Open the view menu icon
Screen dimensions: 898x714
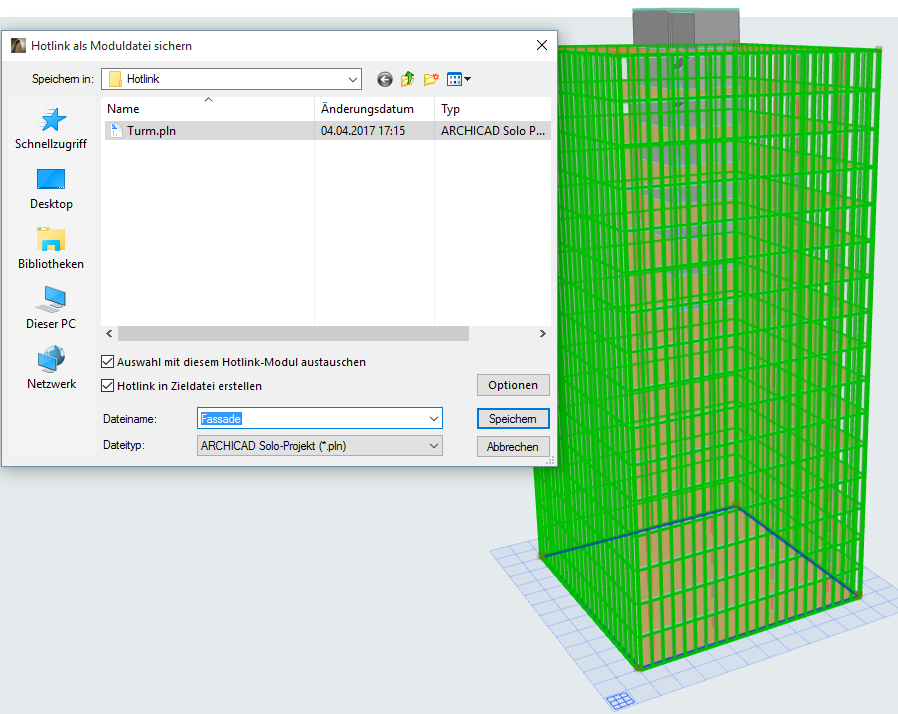(458, 79)
